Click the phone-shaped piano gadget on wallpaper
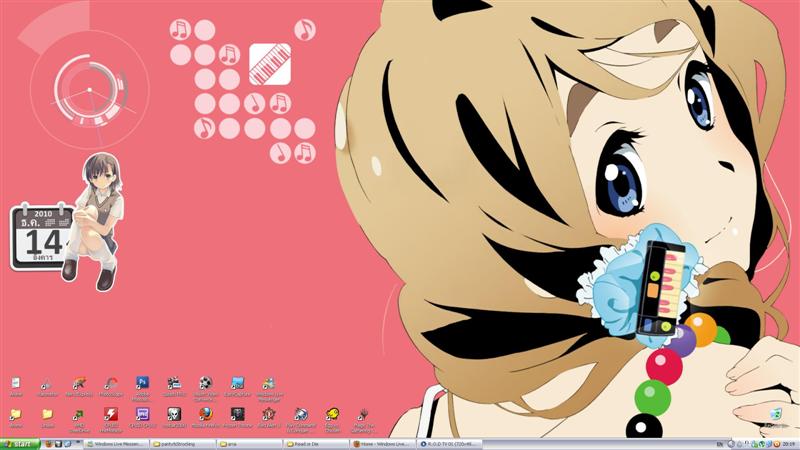This screenshot has width=800, height=450. [x=661, y=287]
